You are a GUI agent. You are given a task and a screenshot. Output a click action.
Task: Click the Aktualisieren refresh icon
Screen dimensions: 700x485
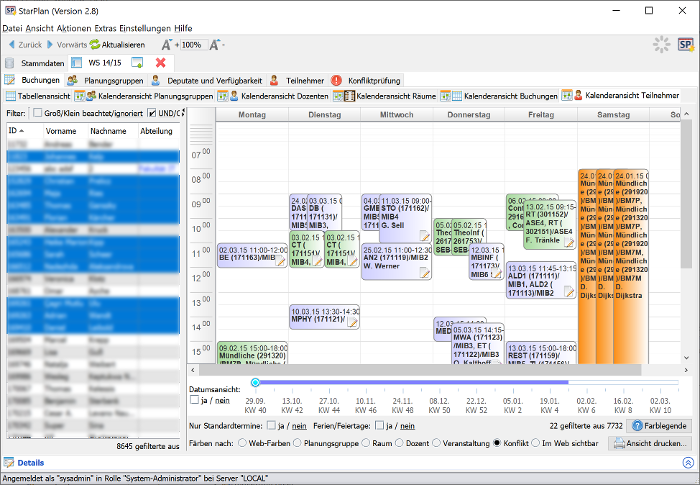tap(95, 45)
